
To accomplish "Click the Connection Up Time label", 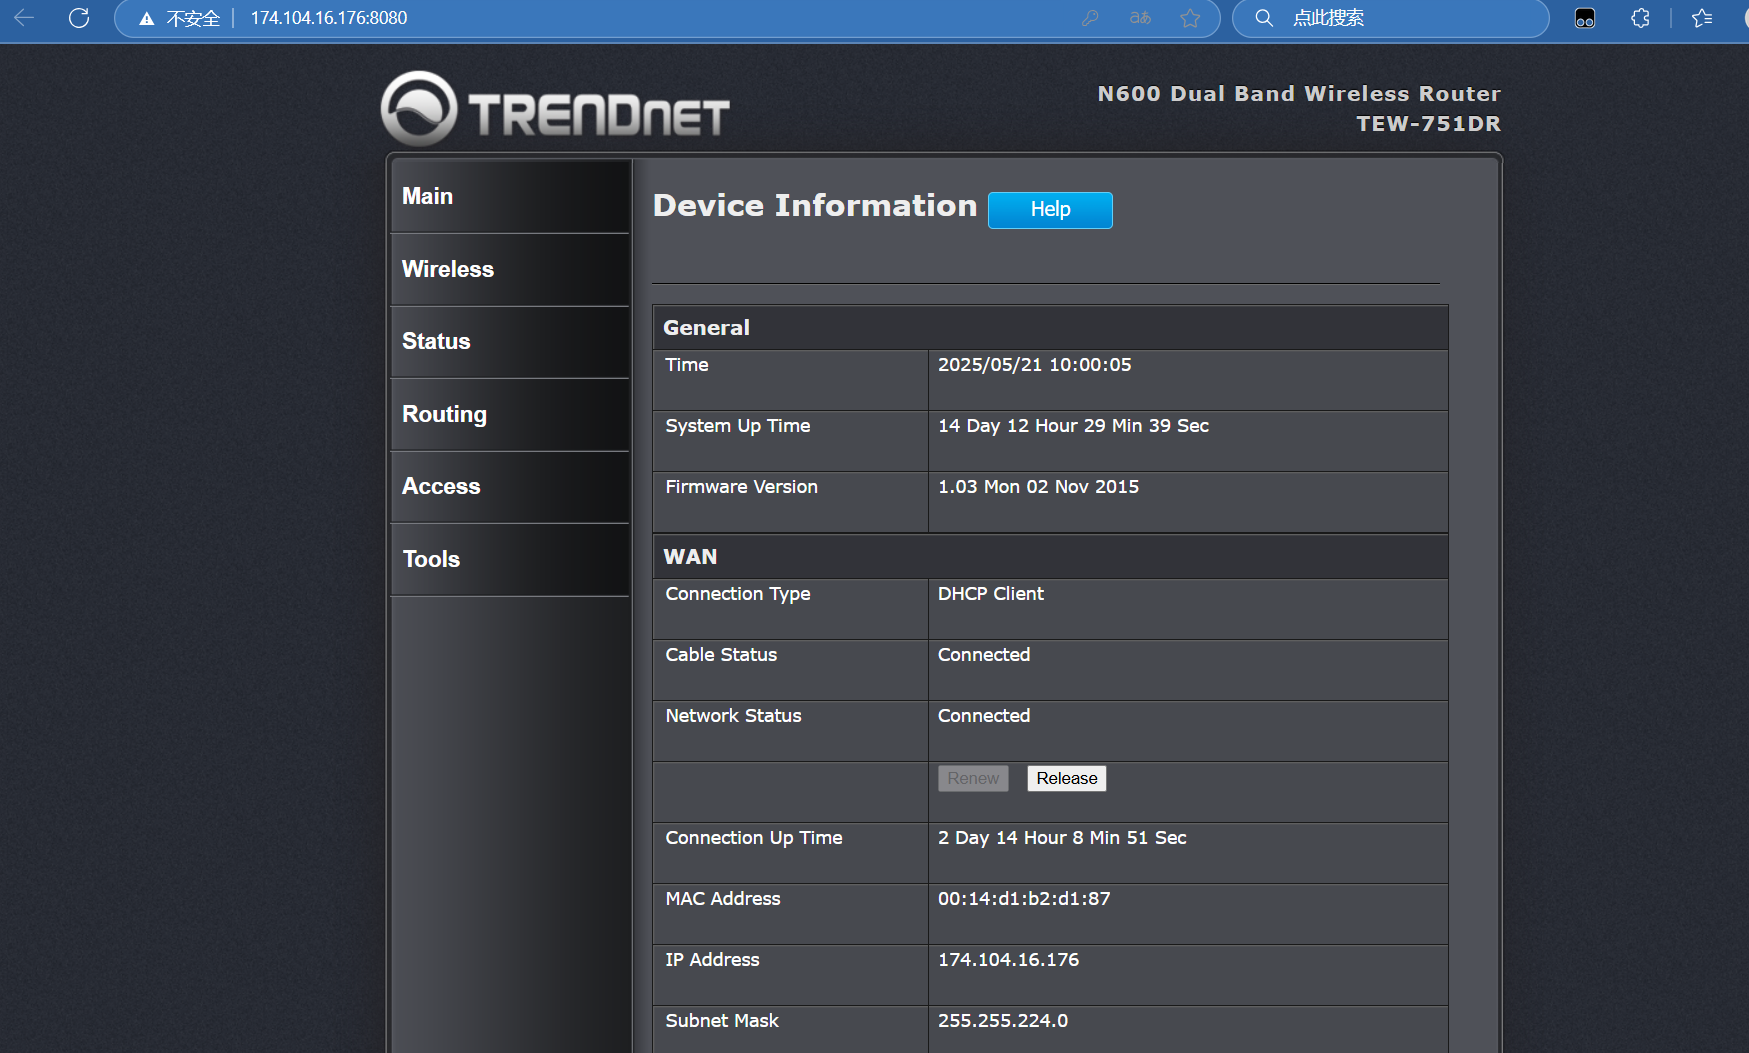I will pos(754,838).
